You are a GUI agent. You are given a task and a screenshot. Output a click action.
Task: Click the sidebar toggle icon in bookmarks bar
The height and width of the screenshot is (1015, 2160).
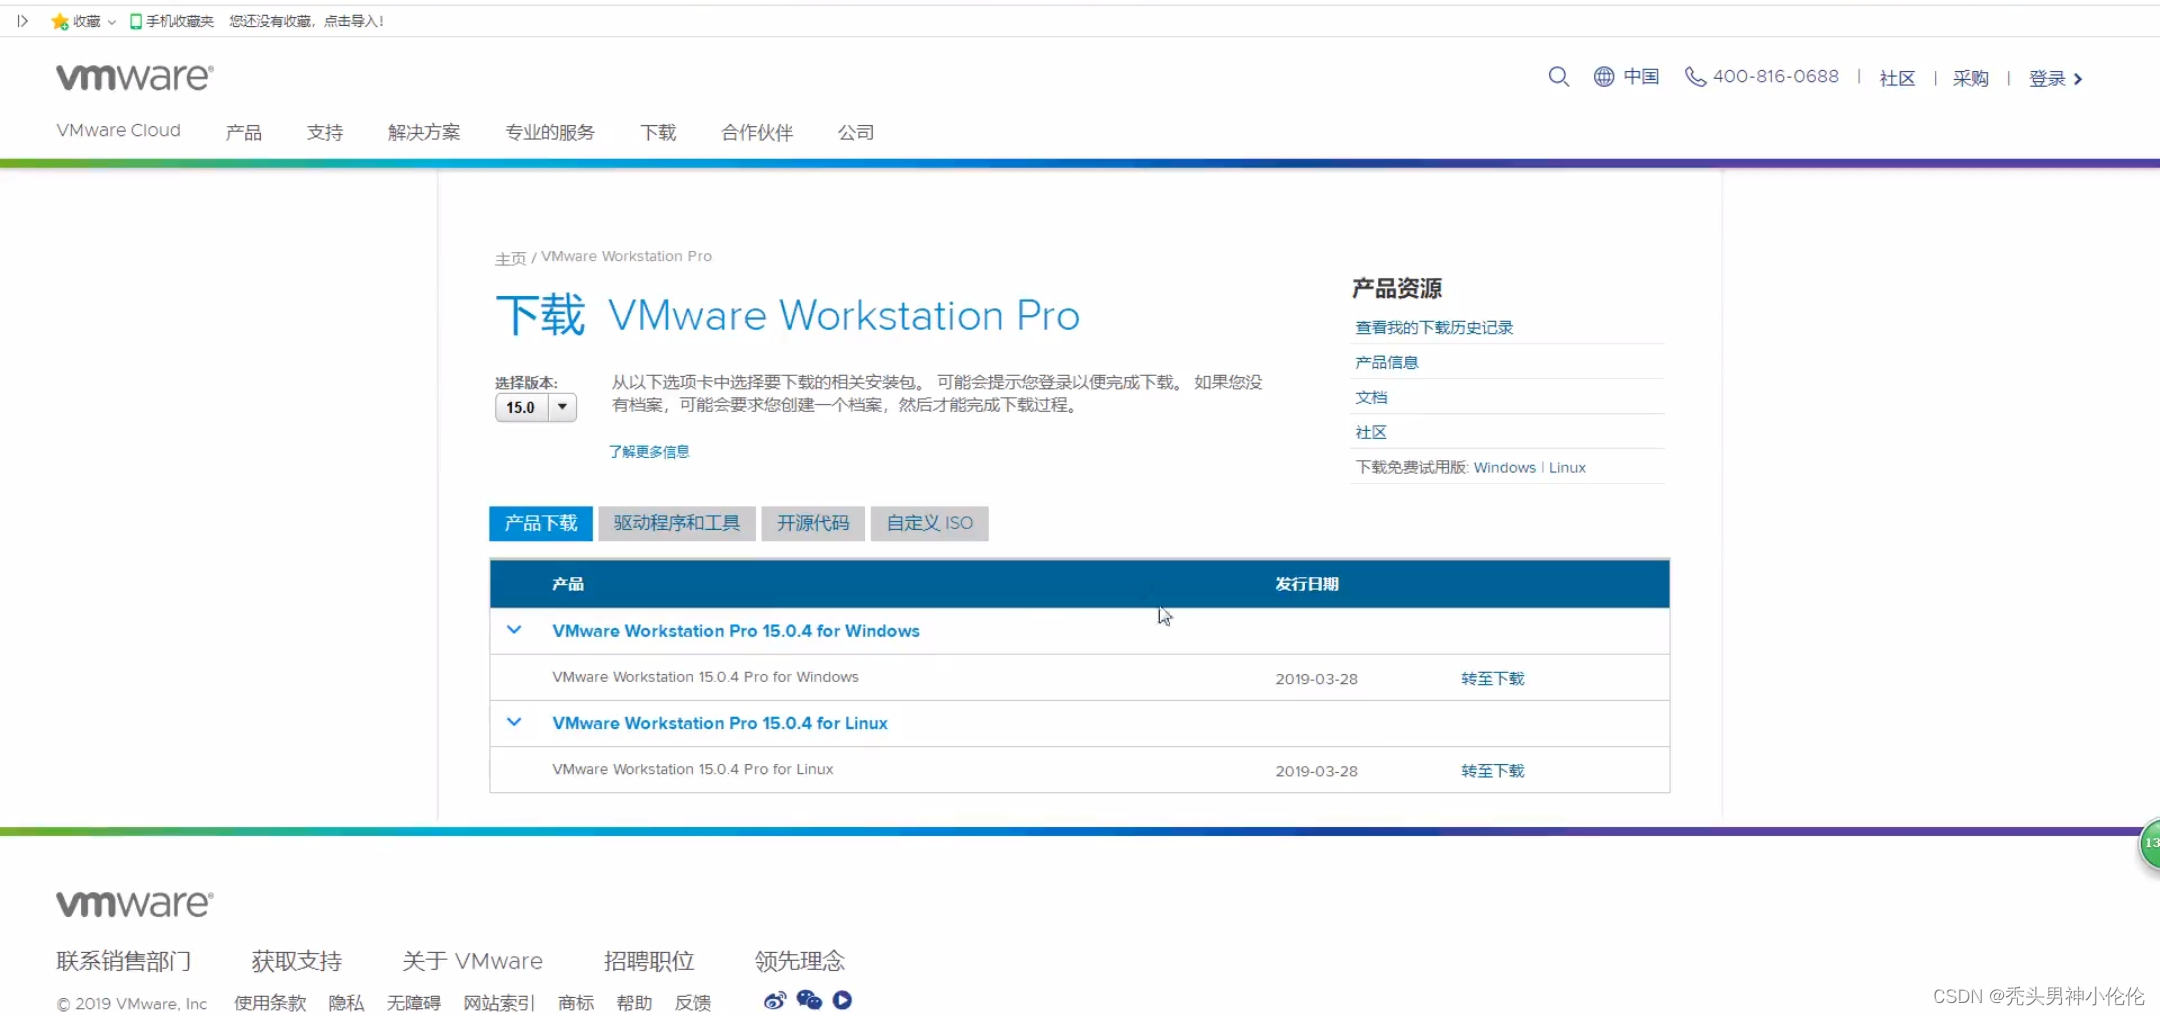click(22, 21)
